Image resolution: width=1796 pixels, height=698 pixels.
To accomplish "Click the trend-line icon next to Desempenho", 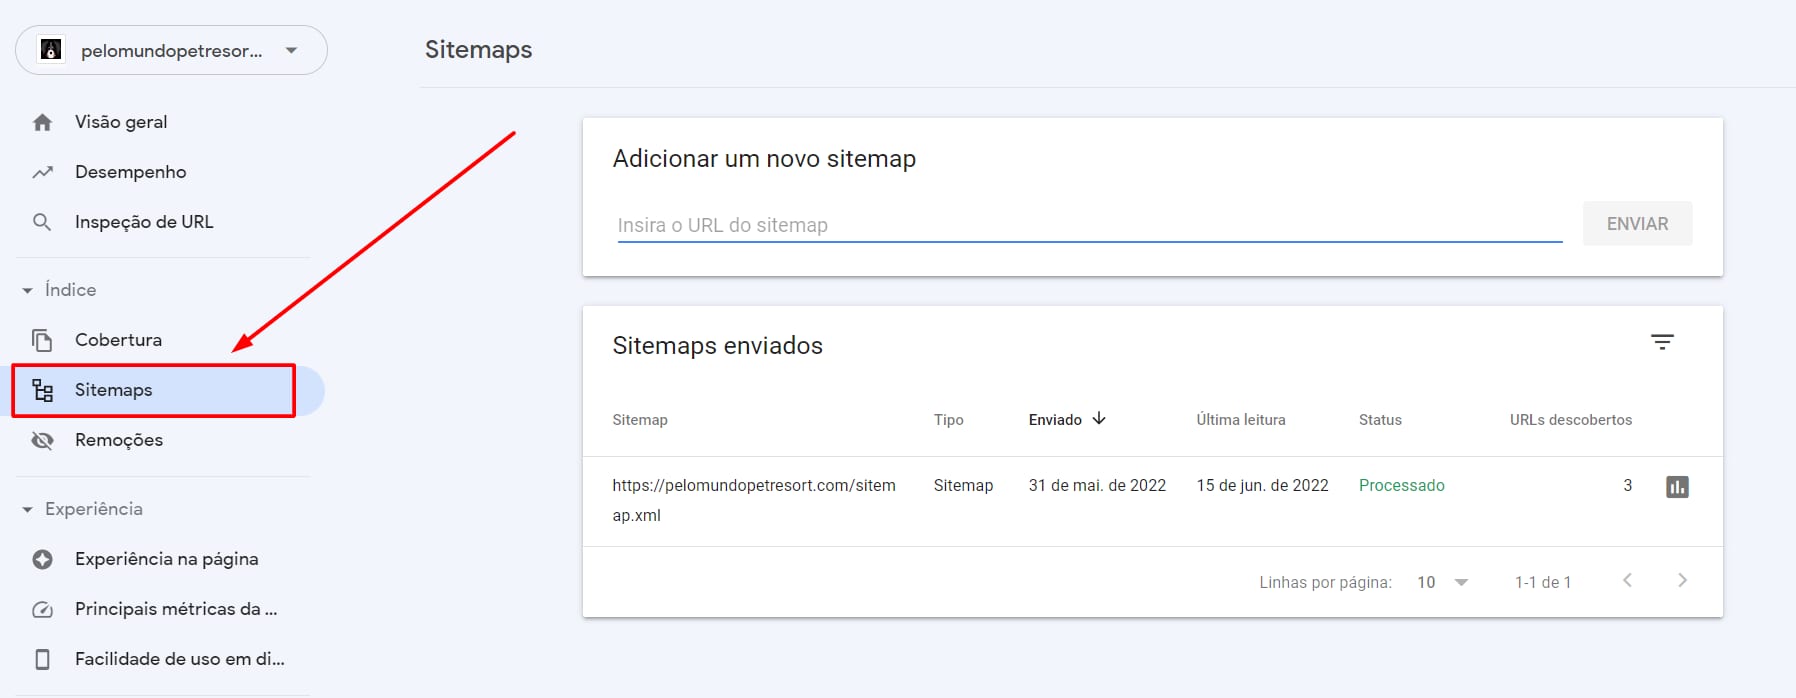I will 42,172.
